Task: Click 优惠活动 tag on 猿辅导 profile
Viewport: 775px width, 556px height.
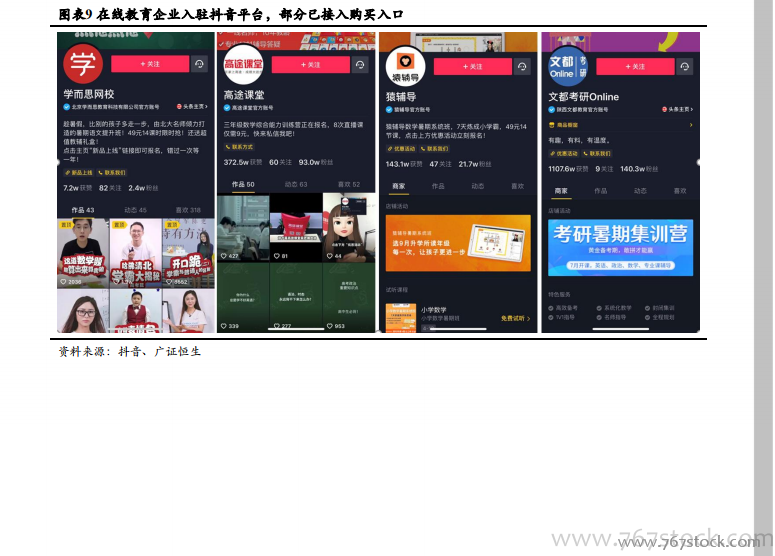Action: tap(401, 149)
